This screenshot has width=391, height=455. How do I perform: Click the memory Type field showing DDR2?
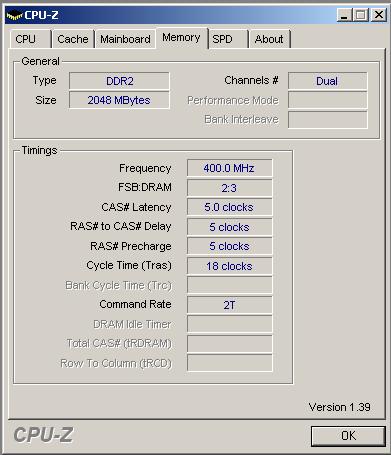[119, 81]
